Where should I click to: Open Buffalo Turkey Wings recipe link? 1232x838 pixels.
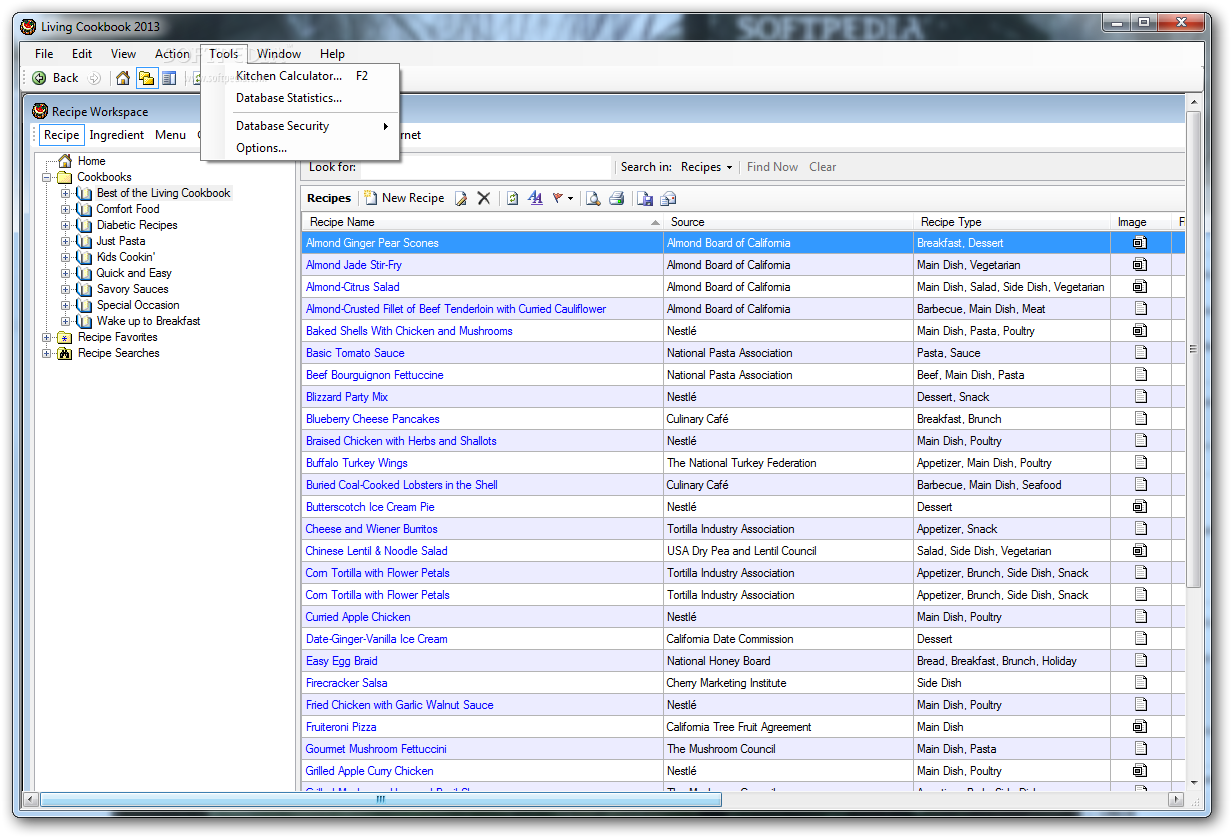[357, 463]
